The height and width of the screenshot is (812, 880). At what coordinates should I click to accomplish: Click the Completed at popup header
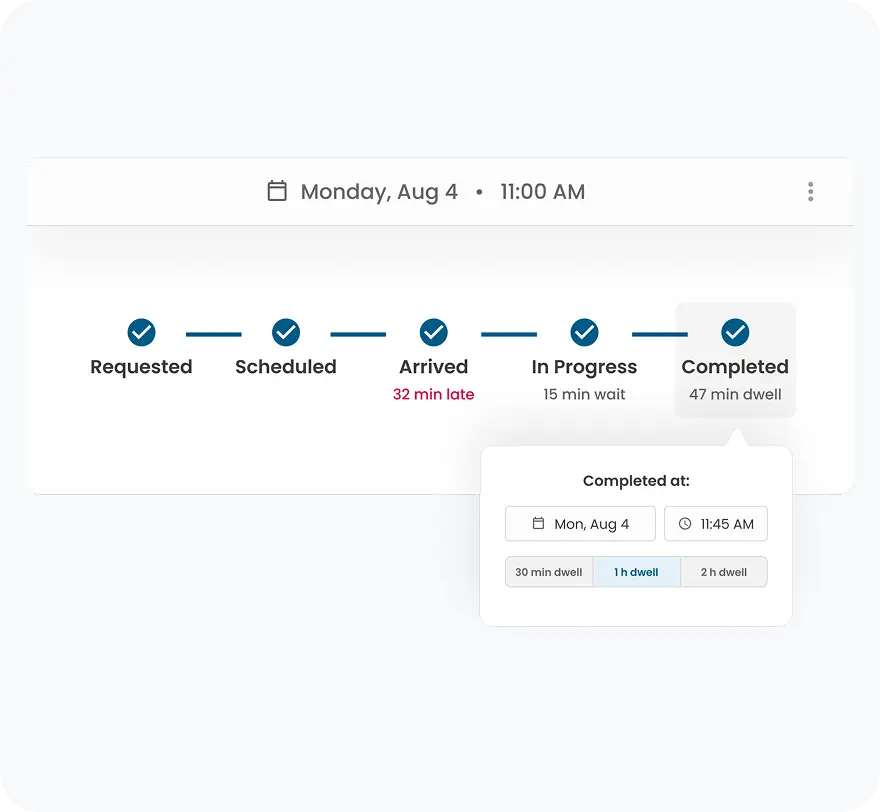(636, 481)
